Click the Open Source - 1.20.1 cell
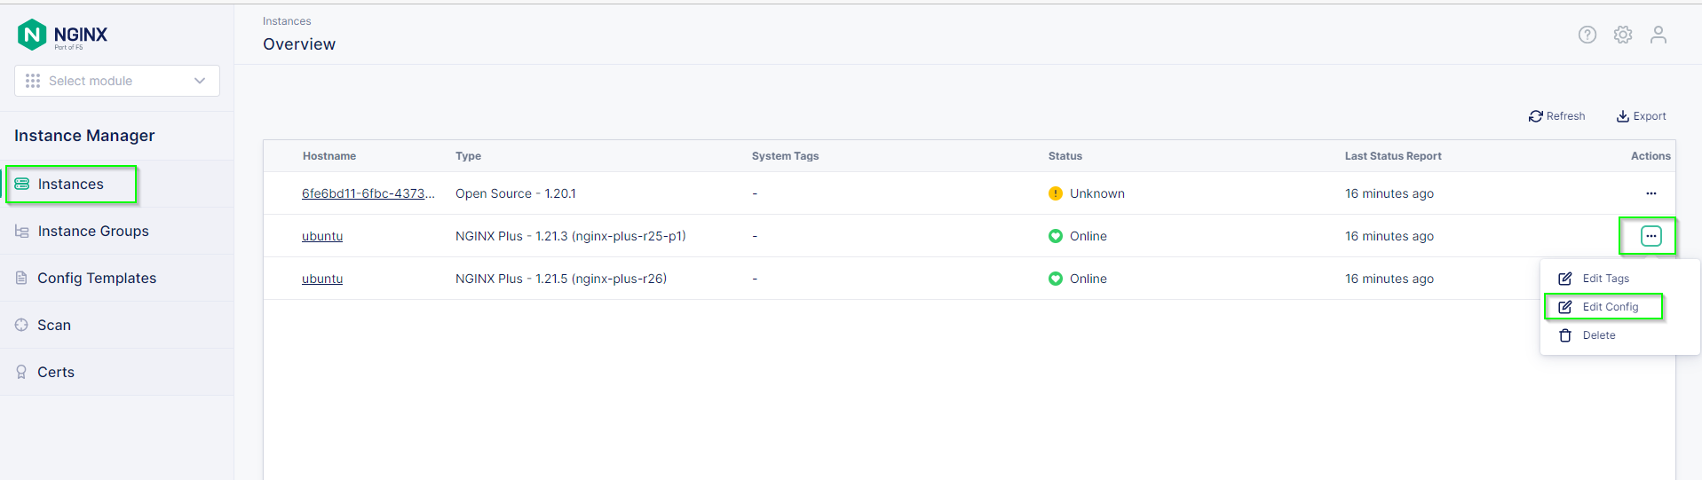 [515, 194]
